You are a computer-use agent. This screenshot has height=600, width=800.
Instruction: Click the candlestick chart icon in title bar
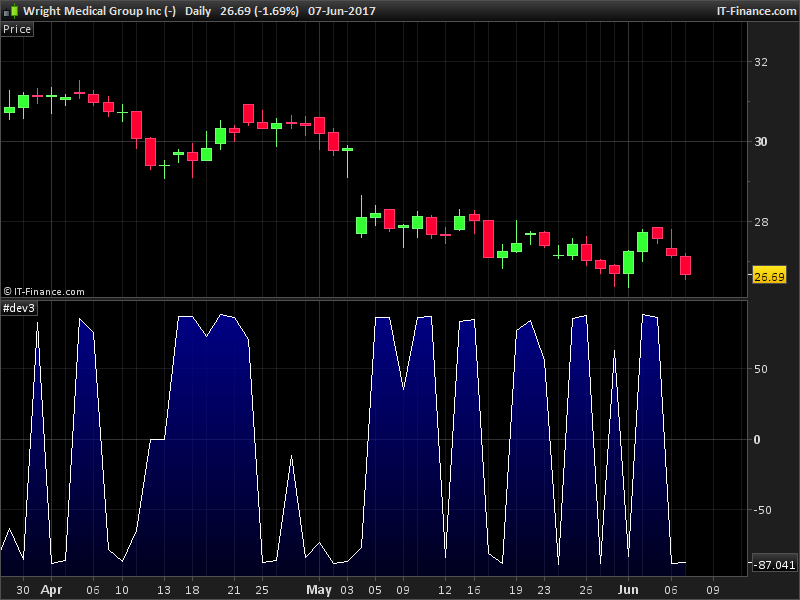coord(10,11)
